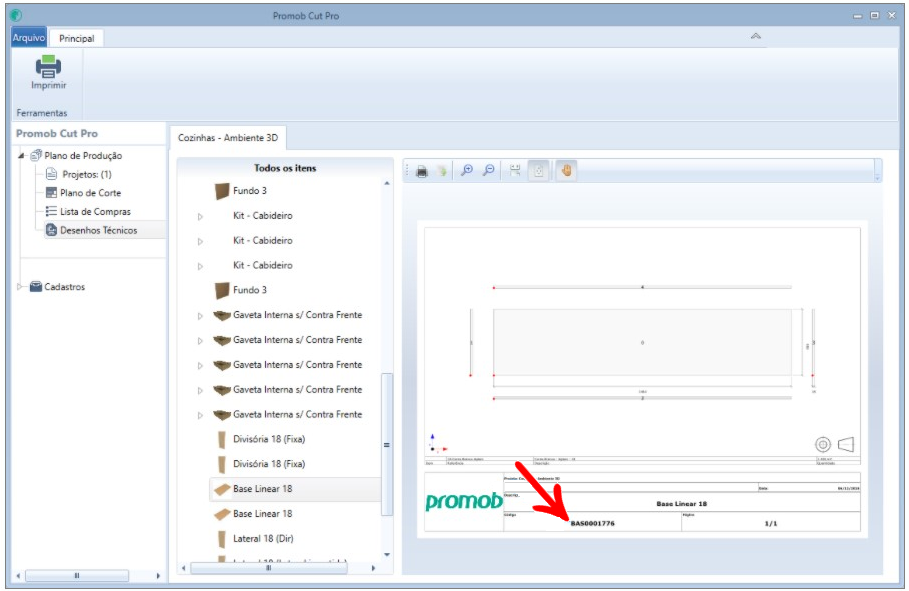Click the Lista de Compras list icon
The image size is (909, 591).
pyautogui.click(x=51, y=211)
